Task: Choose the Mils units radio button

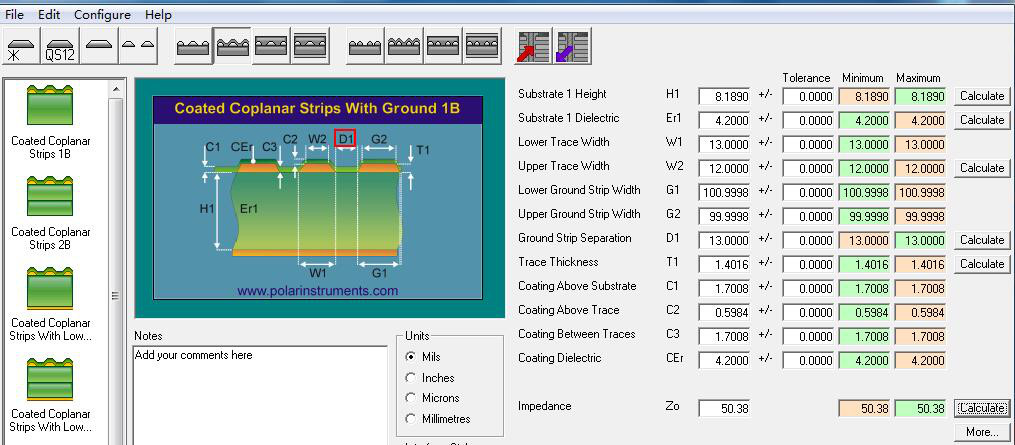Action: click(x=411, y=357)
